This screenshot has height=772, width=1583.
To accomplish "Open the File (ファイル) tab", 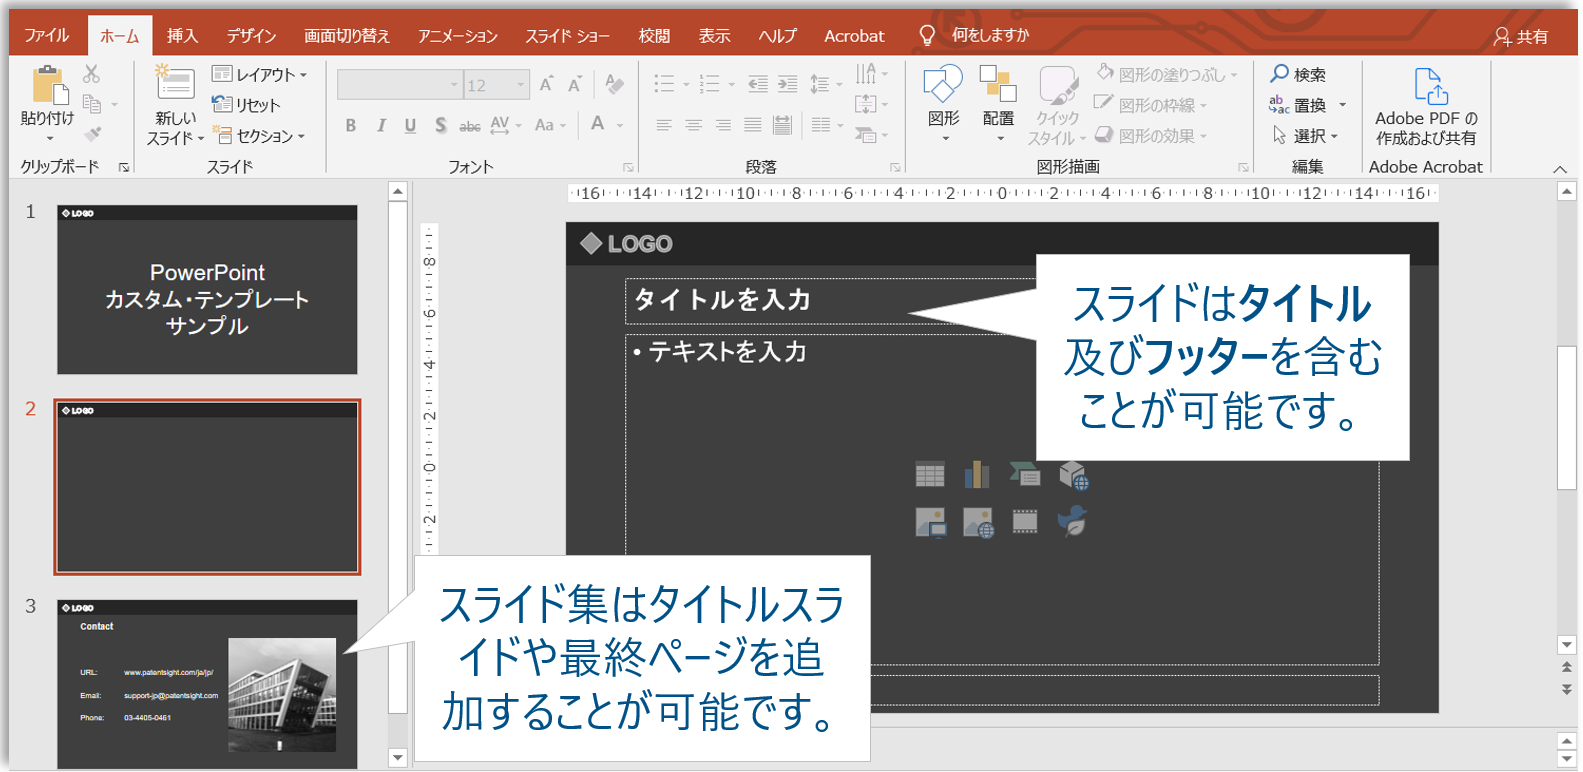I will 47,36.
